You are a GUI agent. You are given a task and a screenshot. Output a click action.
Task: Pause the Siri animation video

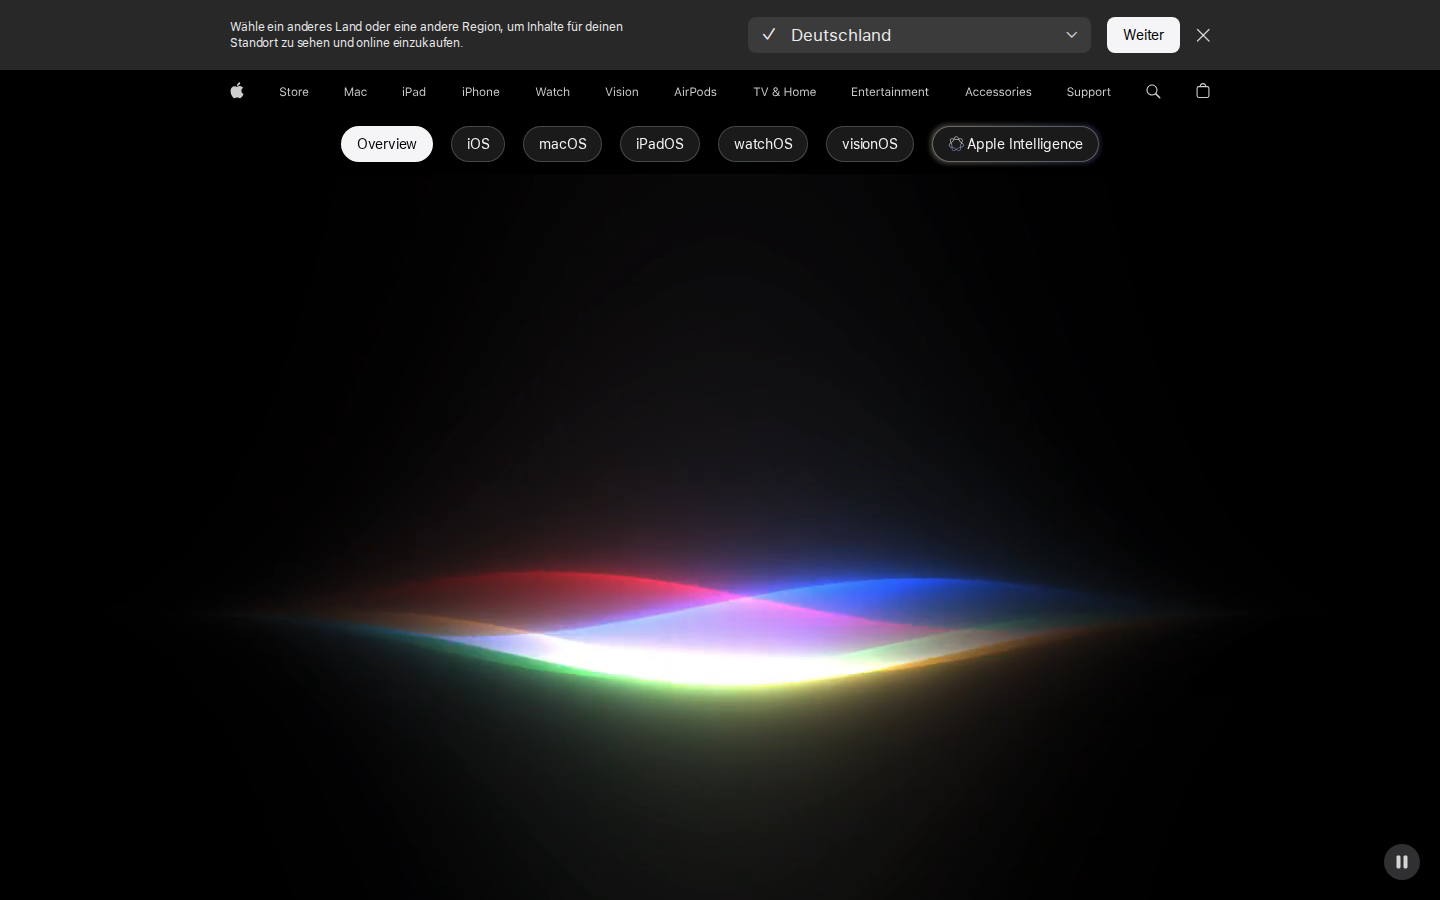coord(1402,862)
